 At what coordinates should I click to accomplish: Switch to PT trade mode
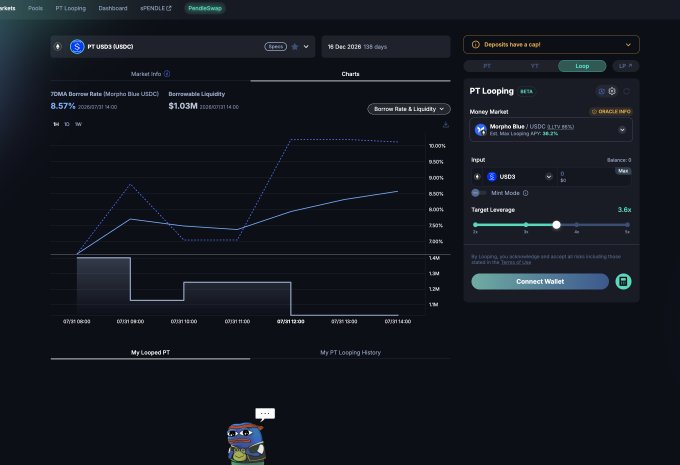click(x=487, y=66)
